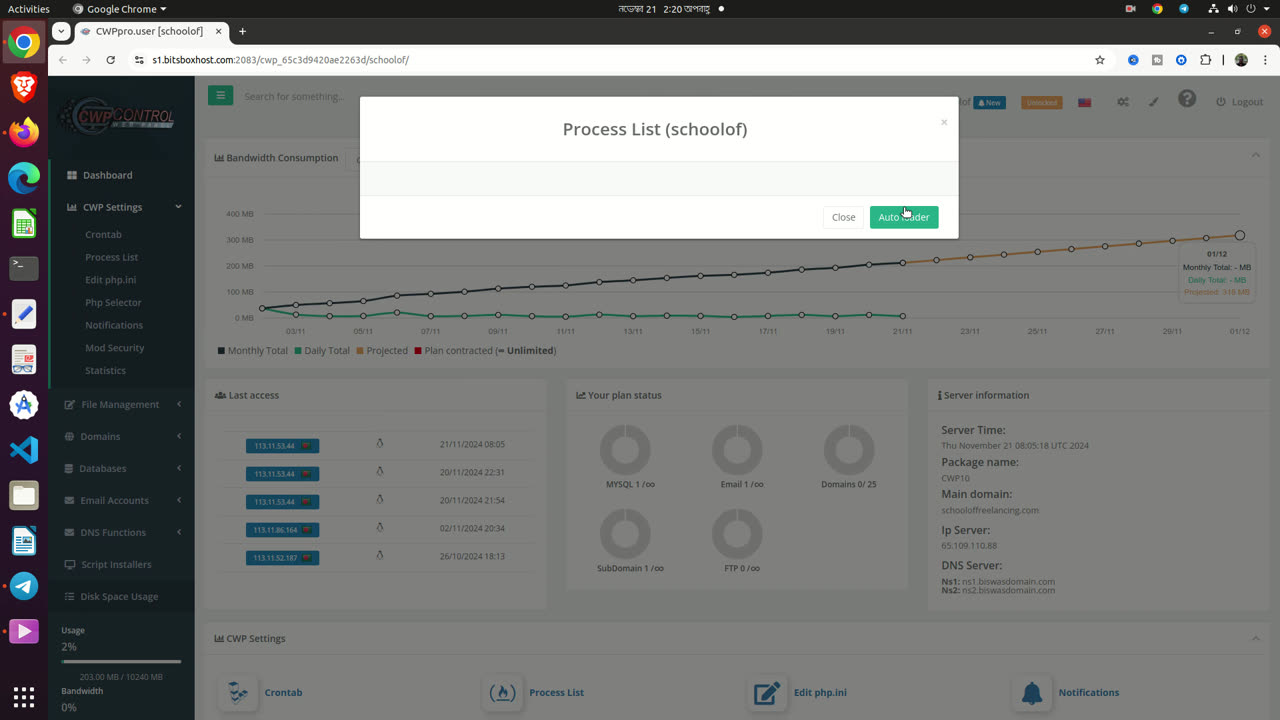This screenshot has height=720, width=1280.
Task: Open the question mark help icon
Action: tap(1187, 99)
